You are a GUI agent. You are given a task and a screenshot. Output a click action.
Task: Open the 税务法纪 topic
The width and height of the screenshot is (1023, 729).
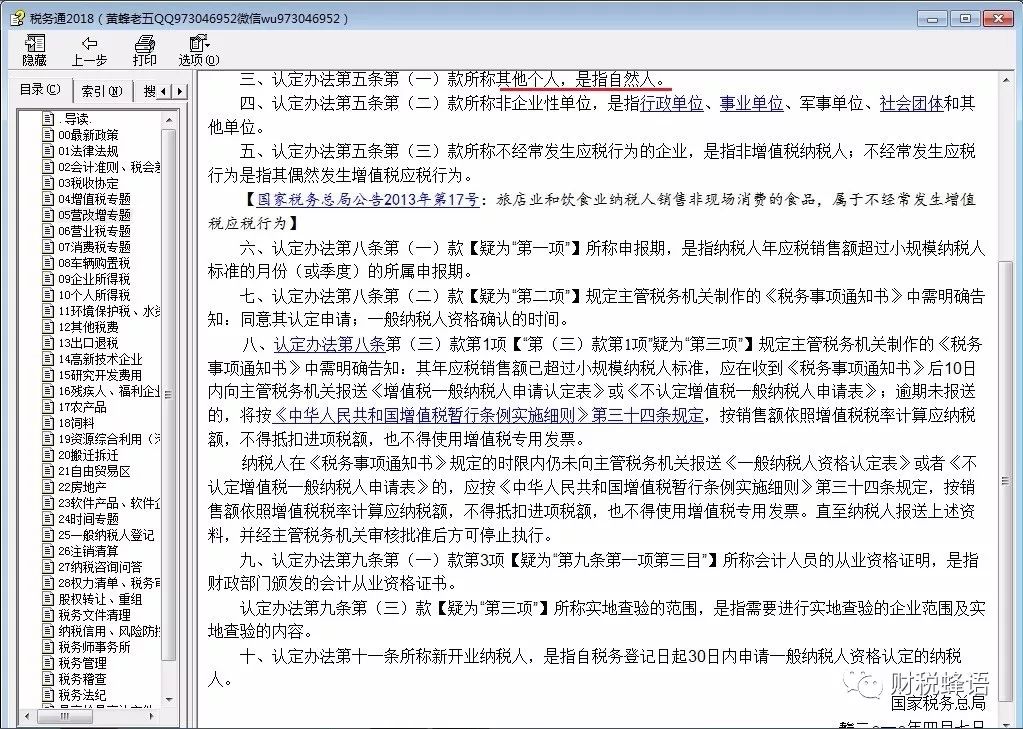pos(82,694)
